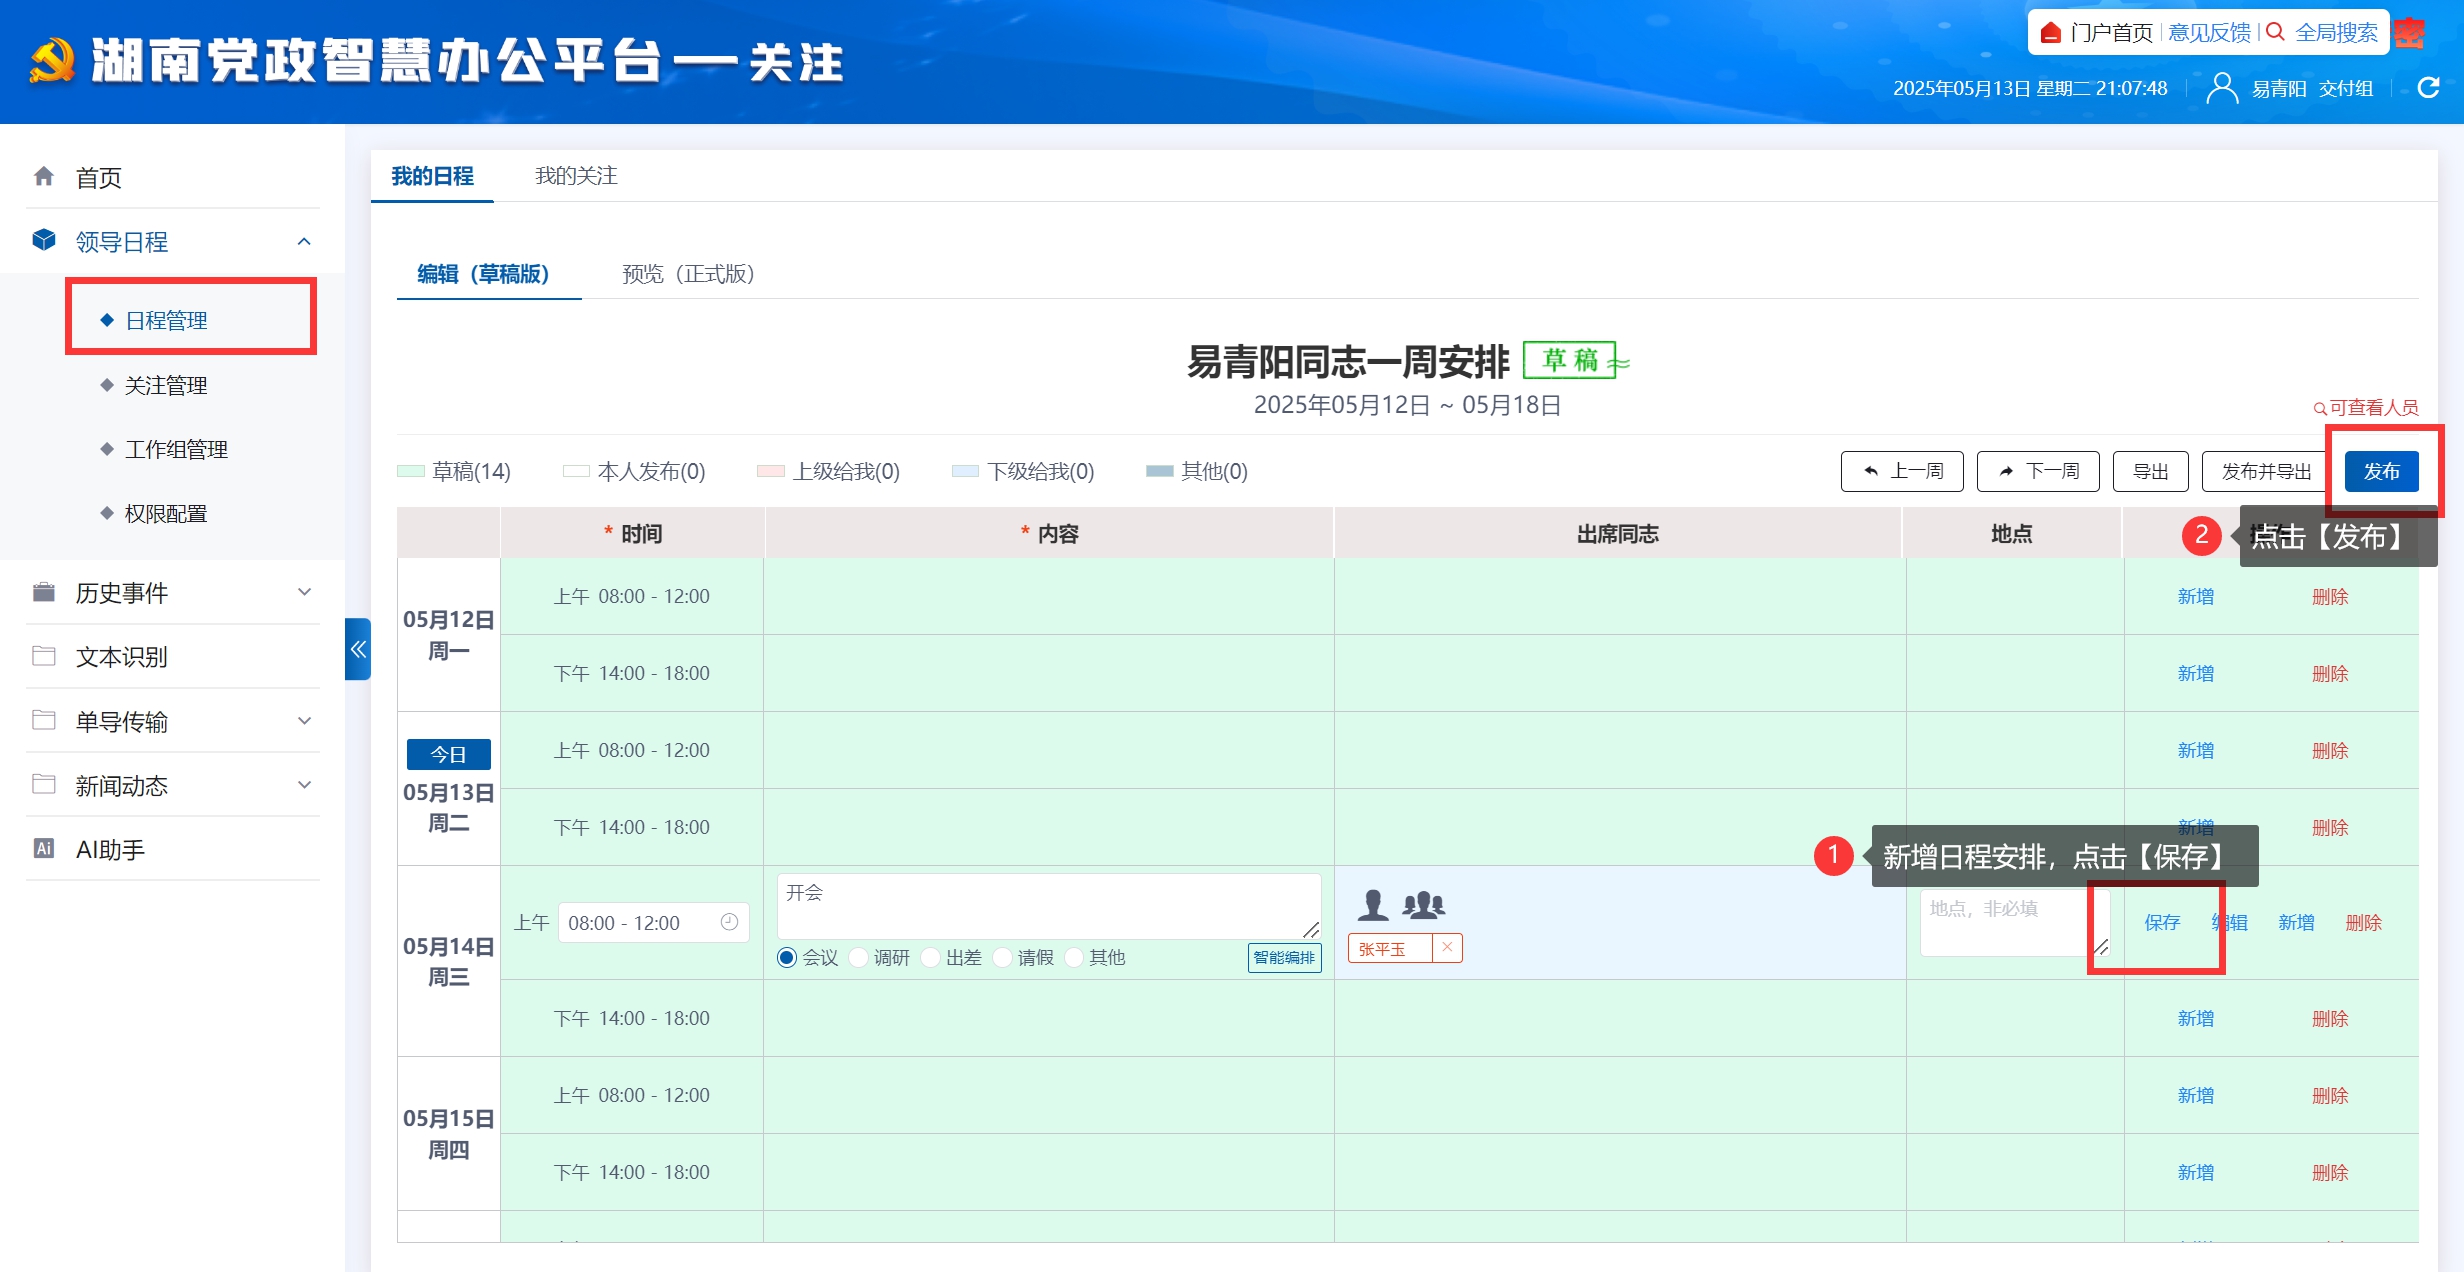Click the 全局搜索 magnifier icon

coord(2275,32)
